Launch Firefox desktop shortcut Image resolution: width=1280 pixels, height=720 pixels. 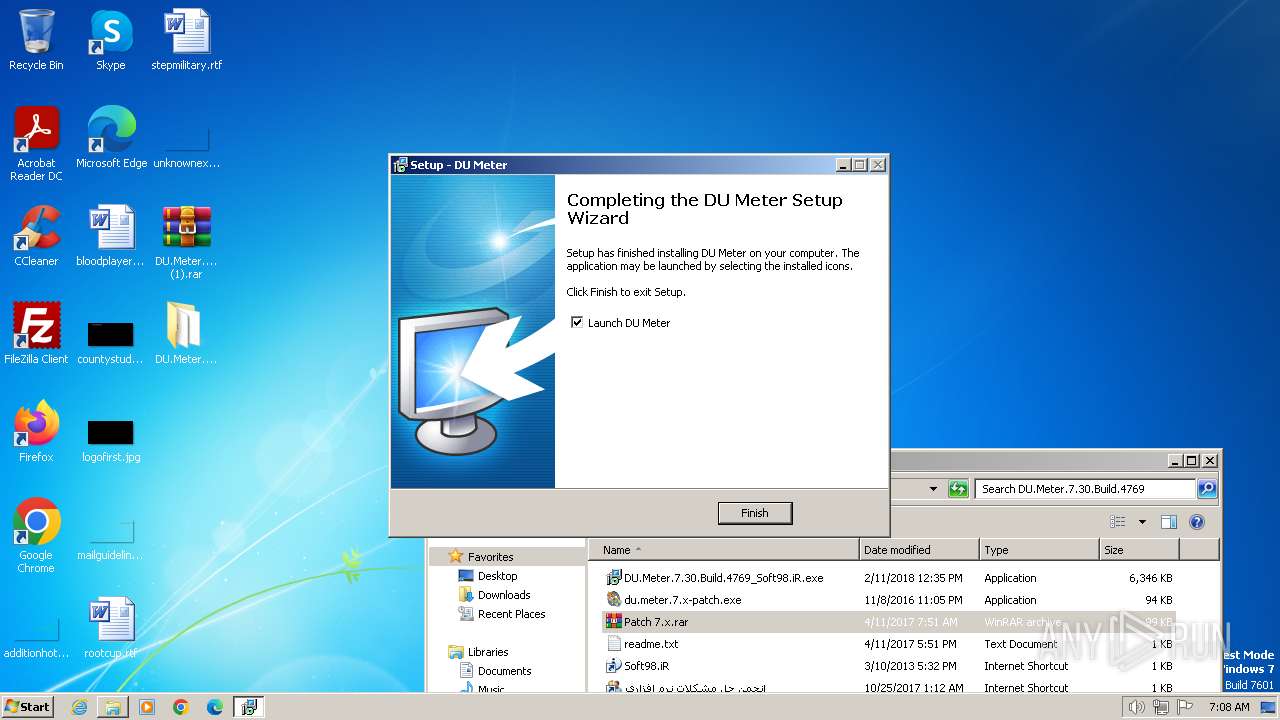tap(36, 432)
